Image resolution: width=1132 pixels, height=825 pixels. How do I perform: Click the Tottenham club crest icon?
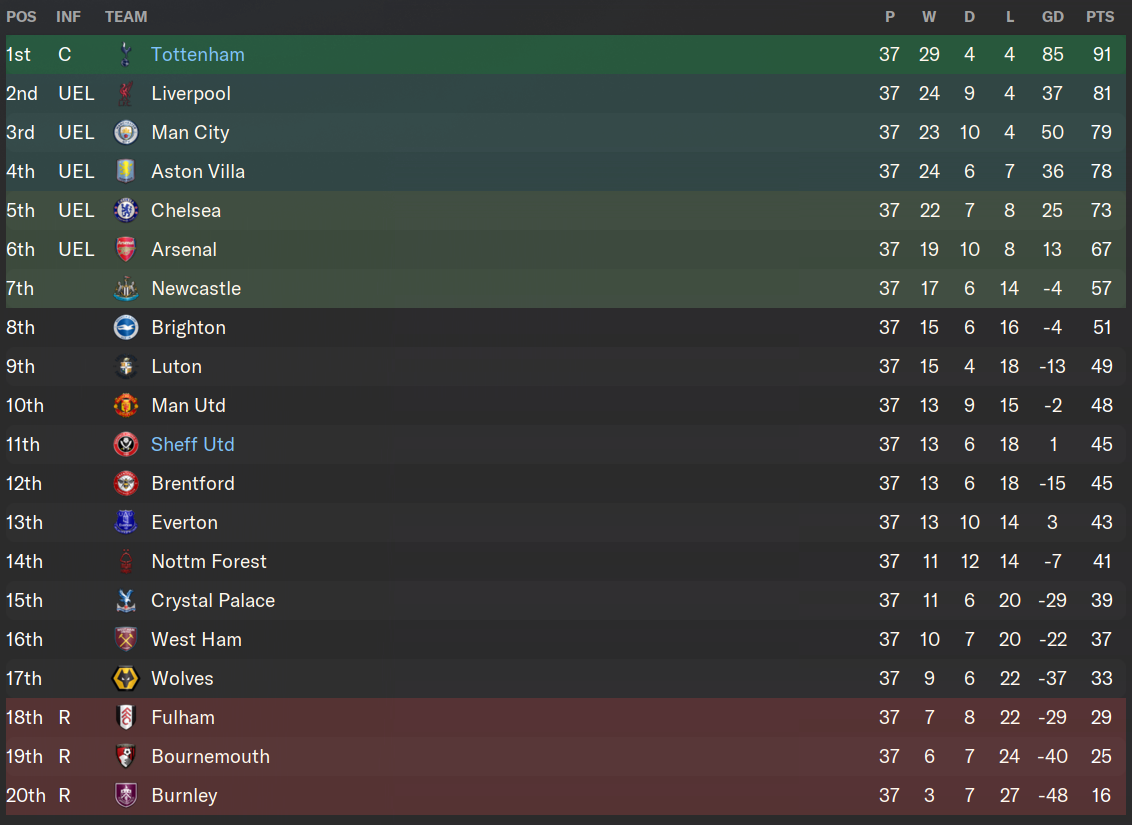point(126,54)
